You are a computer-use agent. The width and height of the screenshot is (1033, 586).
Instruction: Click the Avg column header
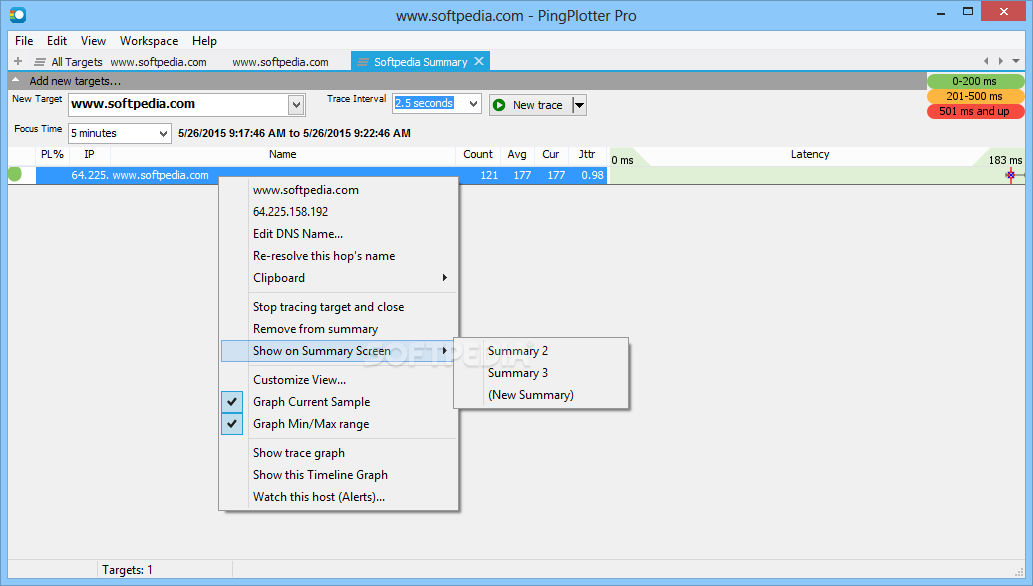click(516, 154)
